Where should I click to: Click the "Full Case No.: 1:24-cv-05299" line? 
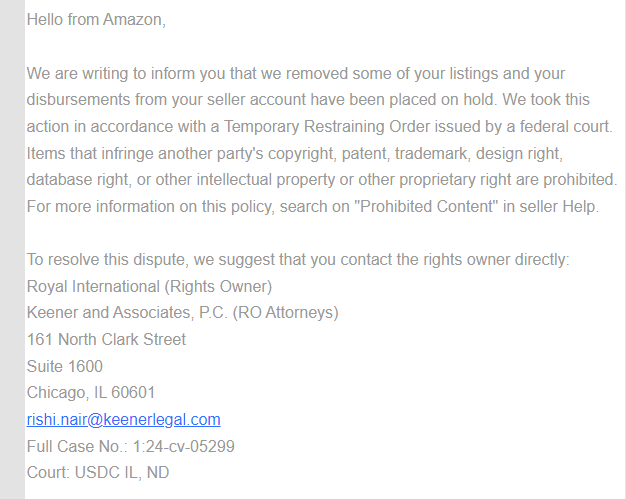coord(131,446)
